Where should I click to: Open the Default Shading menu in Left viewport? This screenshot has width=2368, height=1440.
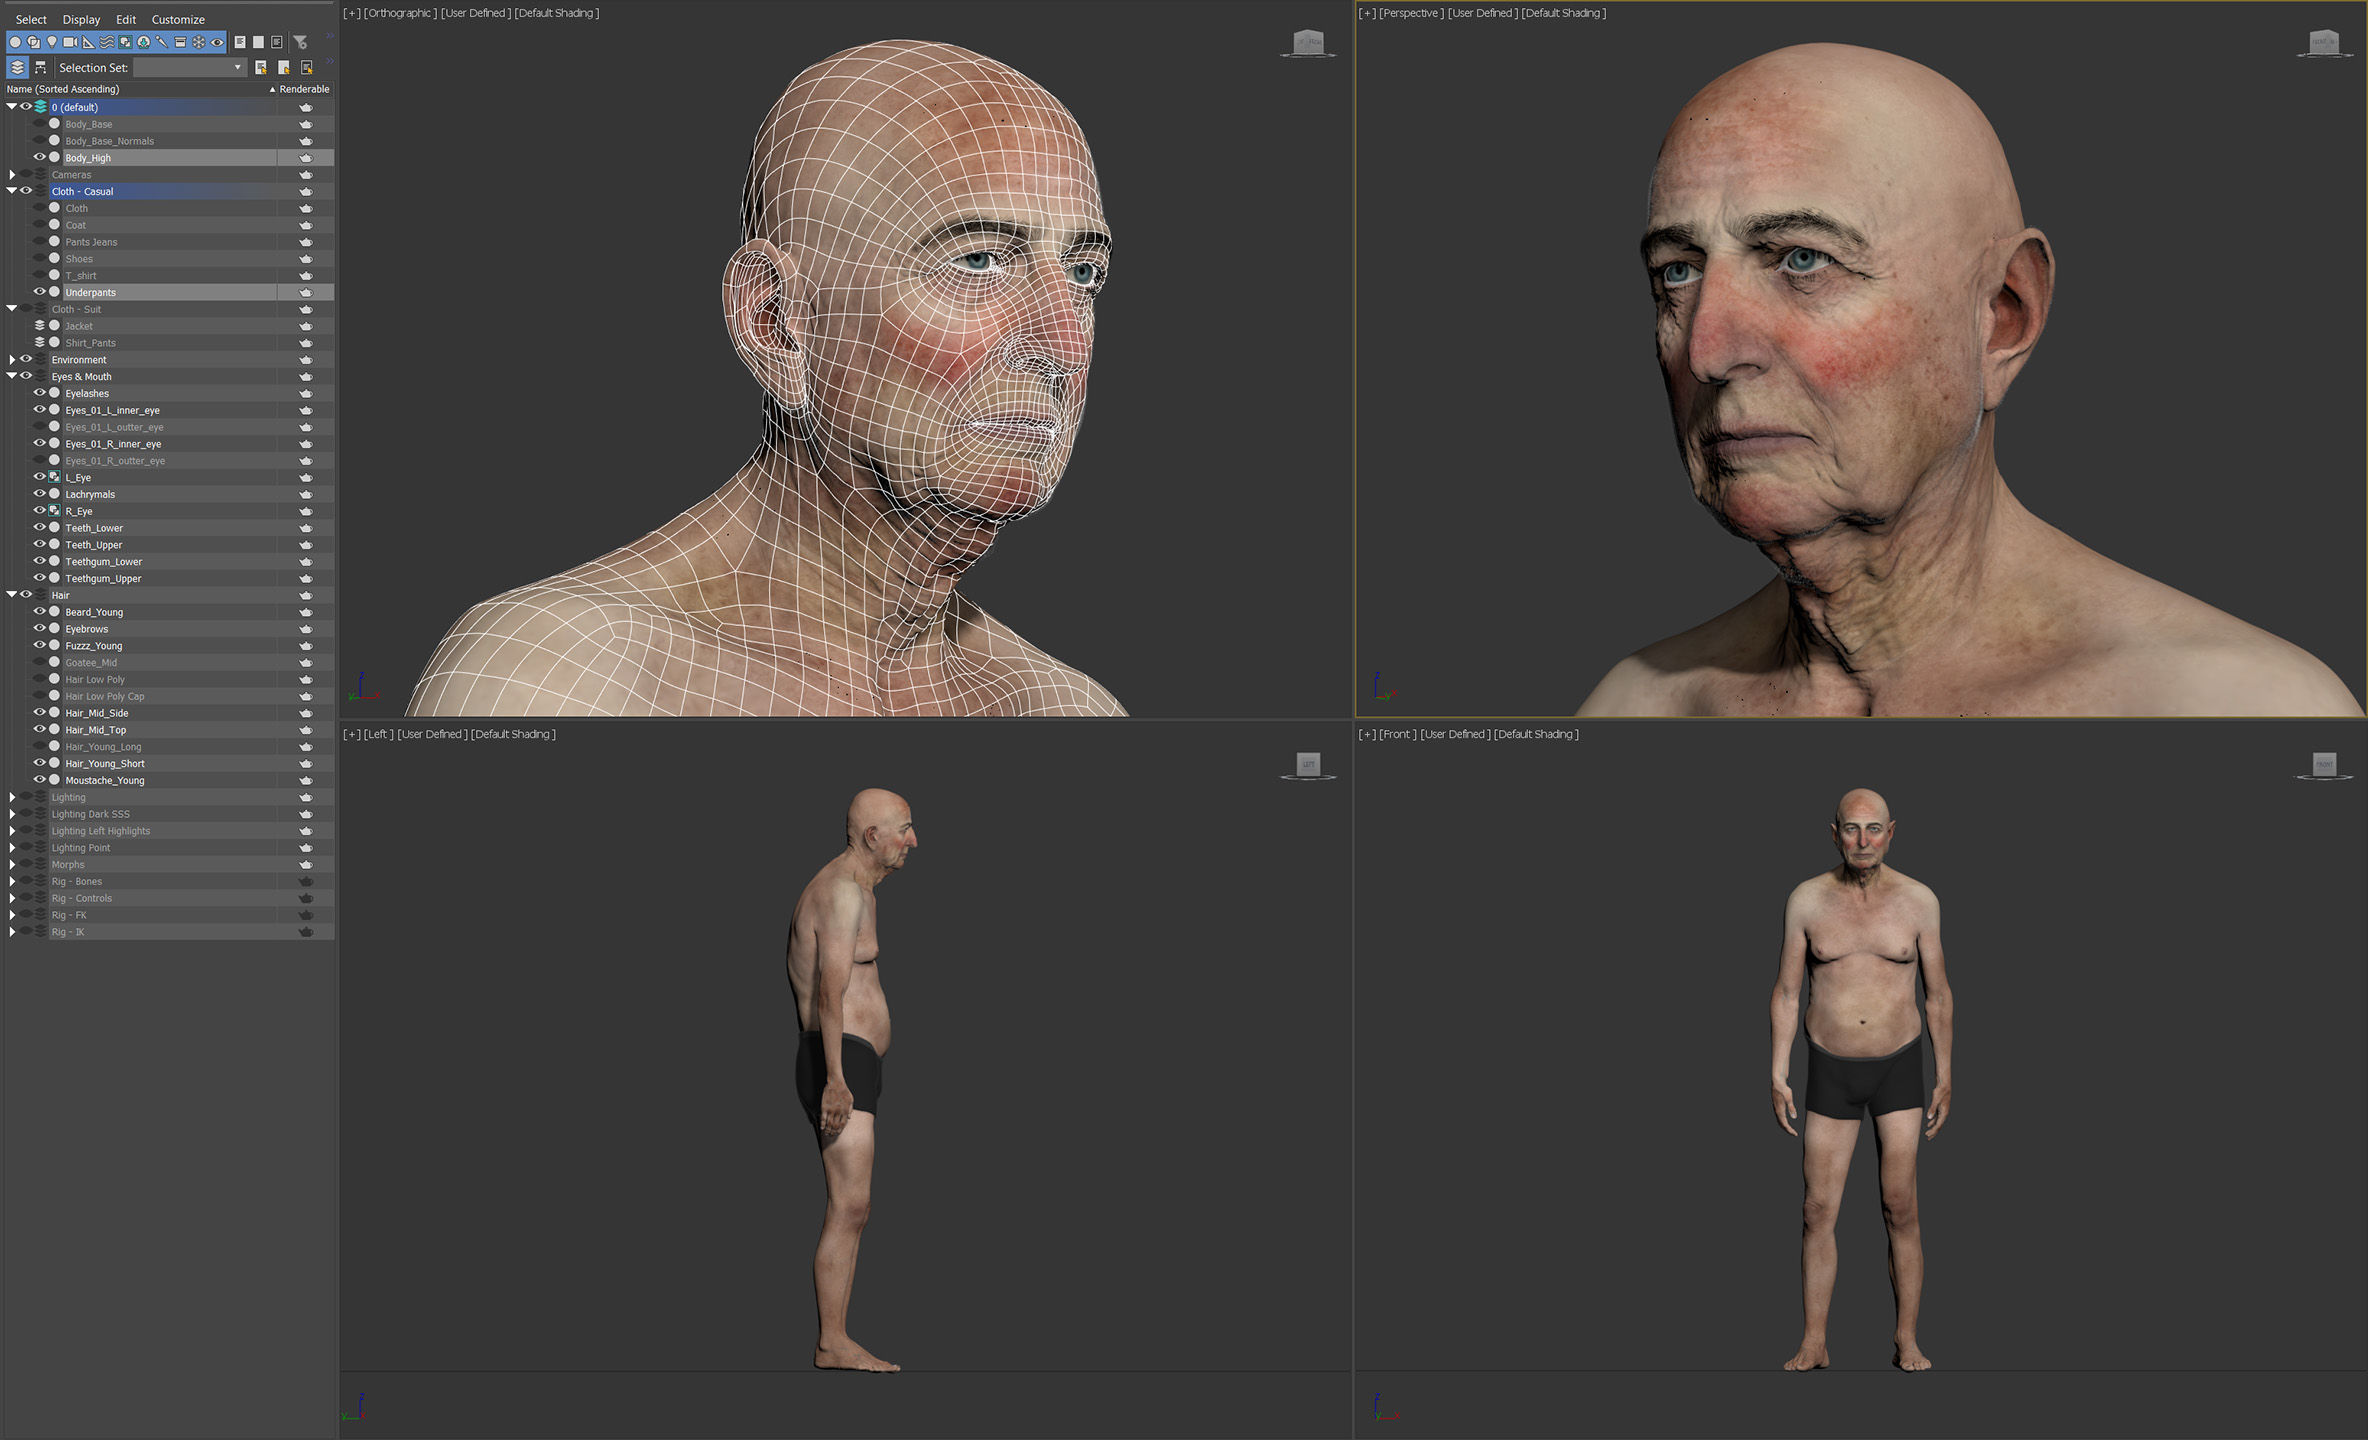(x=513, y=734)
